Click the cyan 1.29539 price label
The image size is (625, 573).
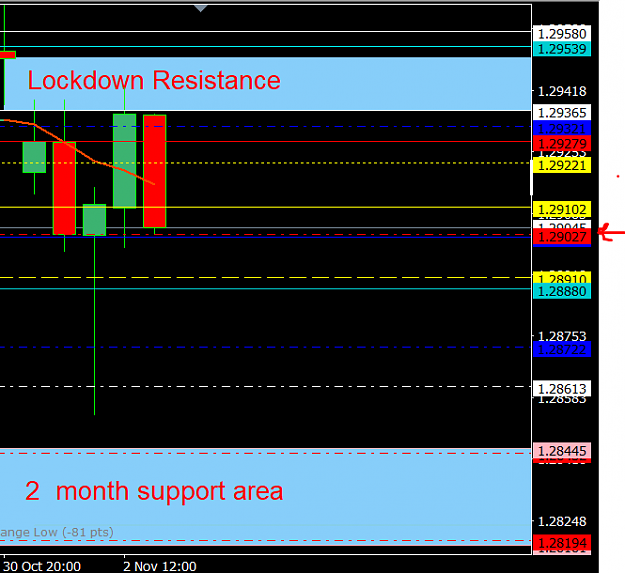pyautogui.click(x=562, y=49)
